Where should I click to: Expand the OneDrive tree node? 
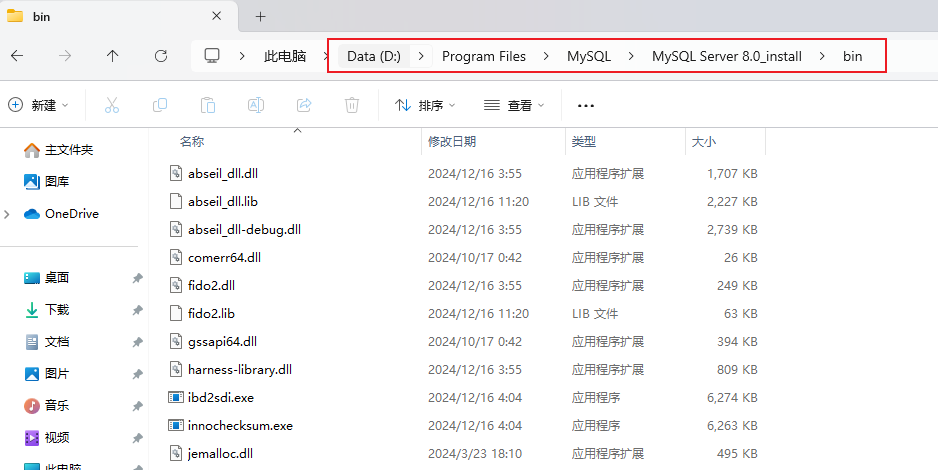(7, 214)
